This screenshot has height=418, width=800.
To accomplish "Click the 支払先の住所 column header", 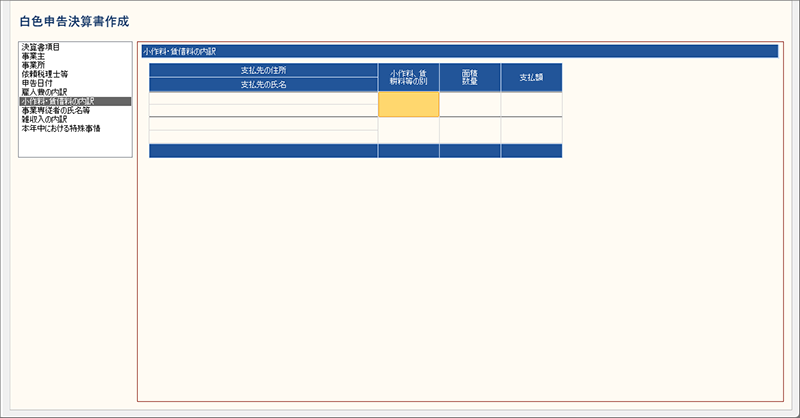I will point(263,70).
